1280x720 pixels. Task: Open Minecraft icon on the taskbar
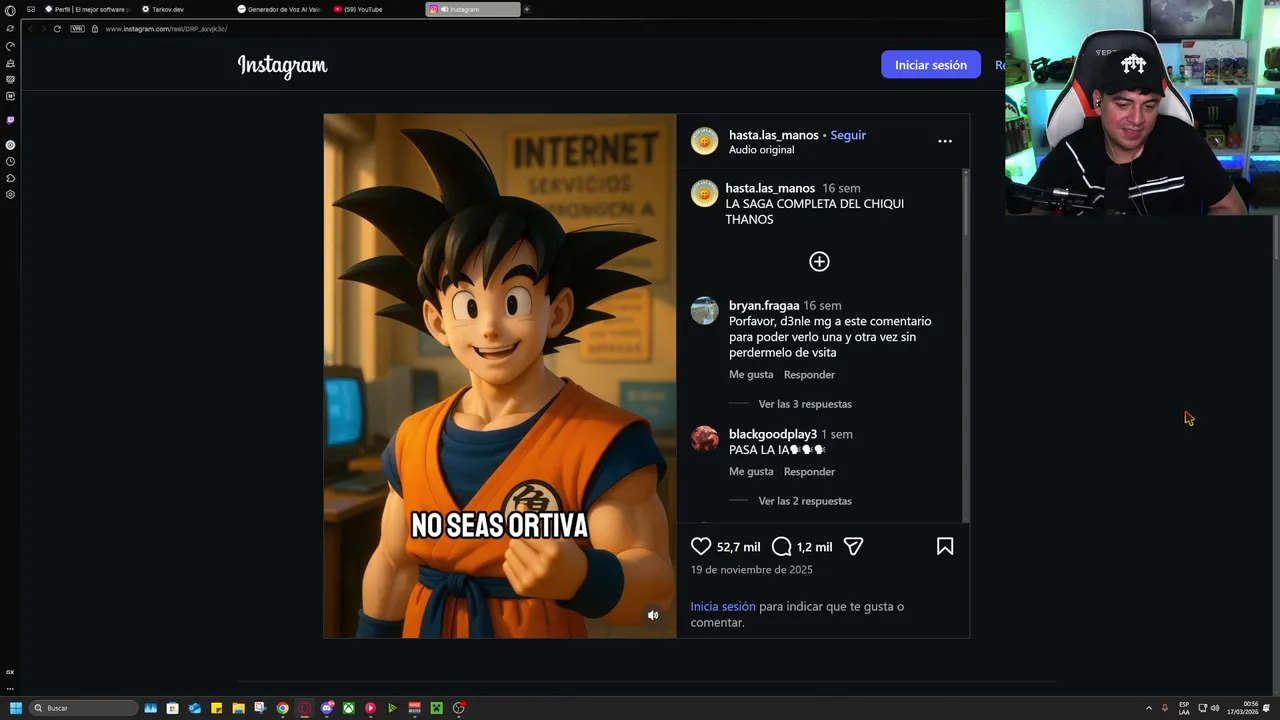point(437,708)
